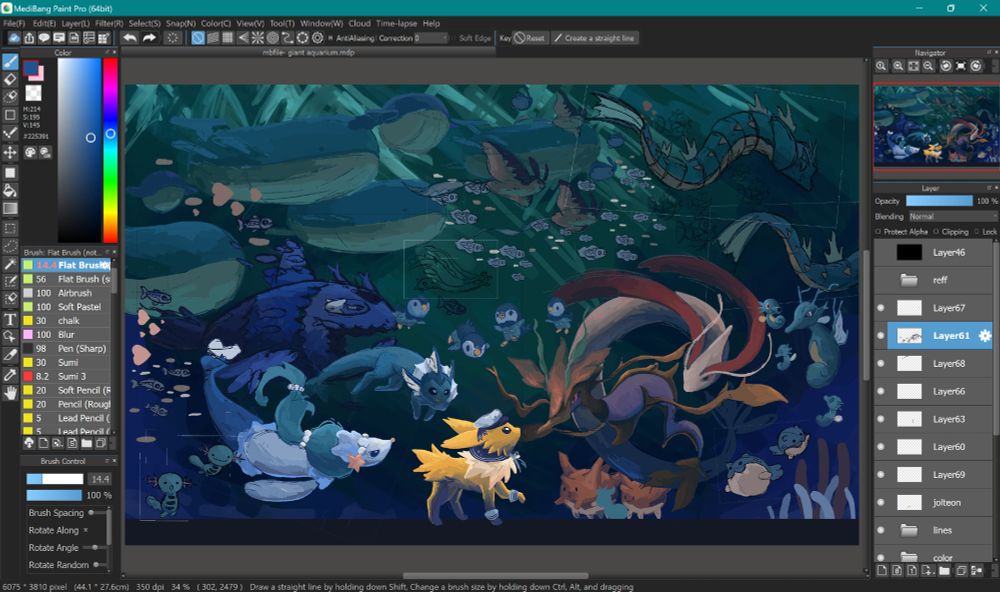Turn snap off in the snap toolbar
Image resolution: width=1000 pixels, height=592 pixels.
coord(198,38)
